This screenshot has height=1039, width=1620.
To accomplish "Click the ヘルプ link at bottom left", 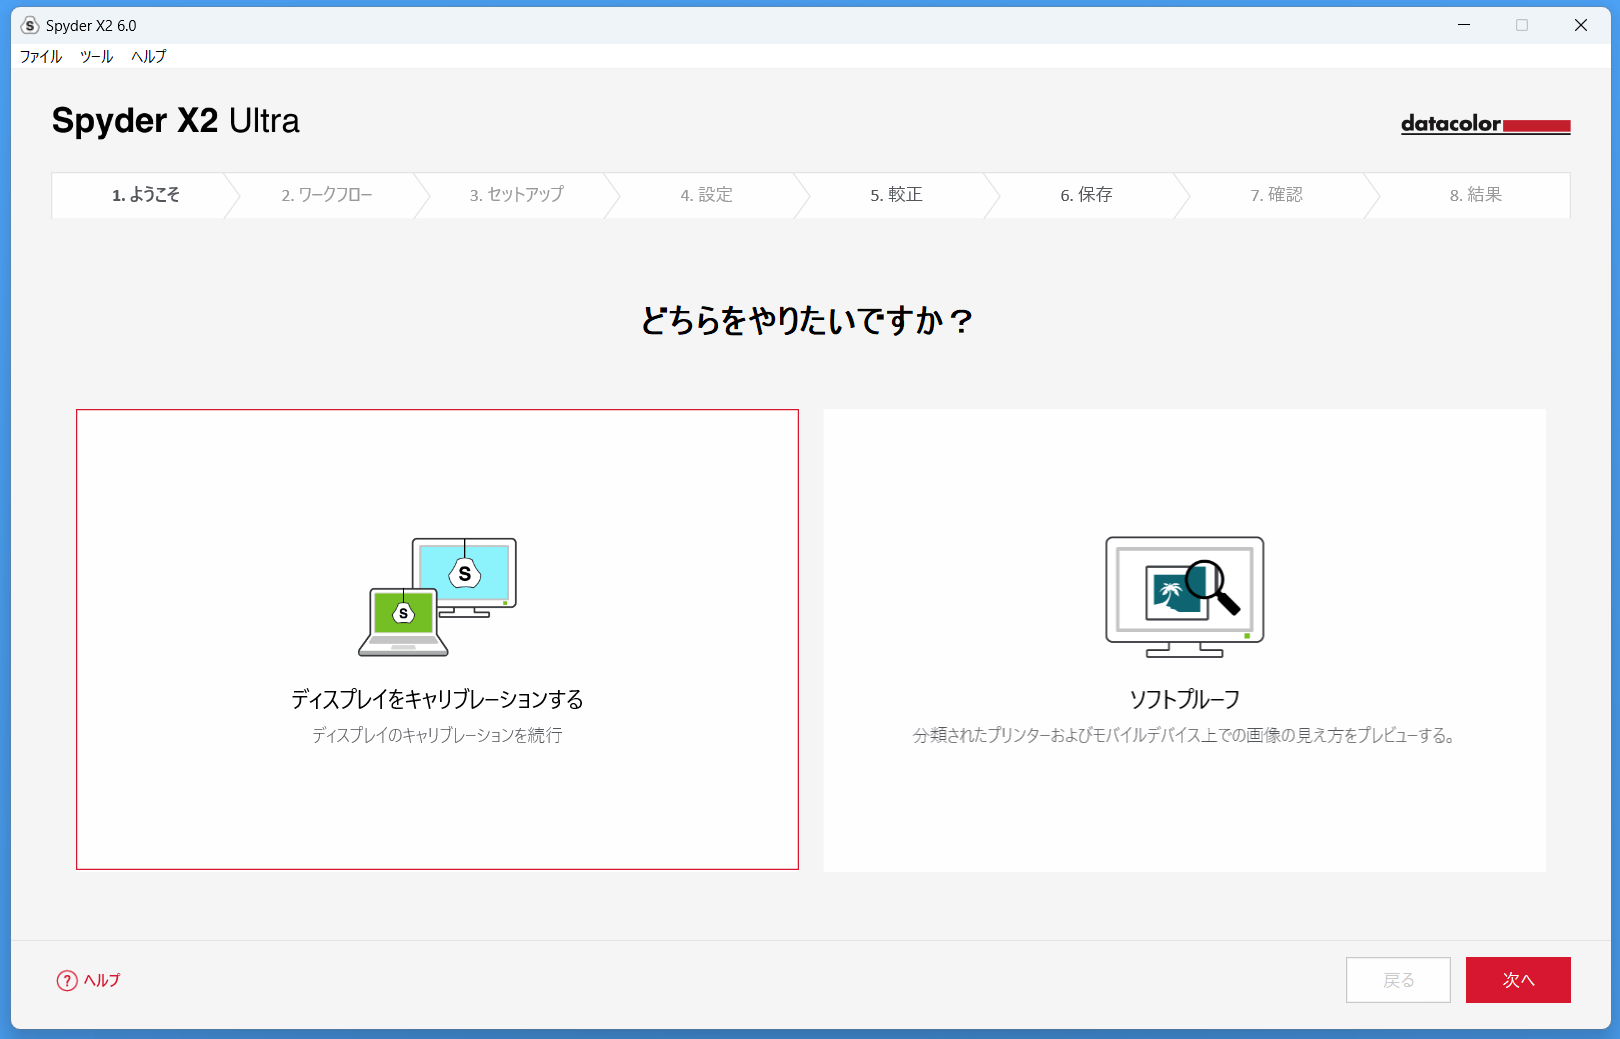I will [x=102, y=981].
